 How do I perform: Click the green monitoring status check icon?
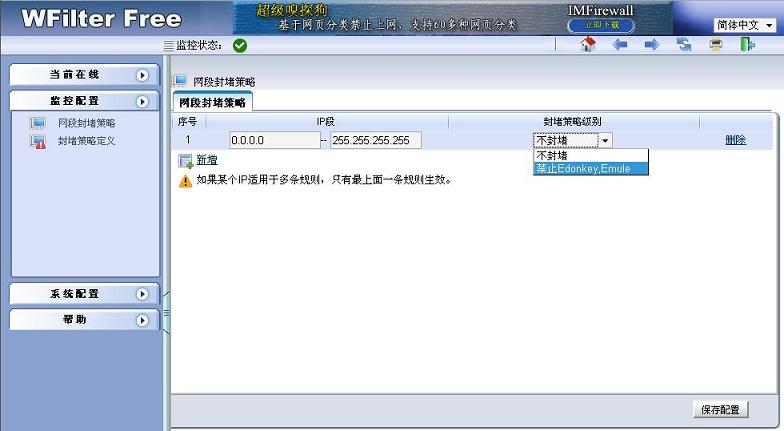coord(240,46)
